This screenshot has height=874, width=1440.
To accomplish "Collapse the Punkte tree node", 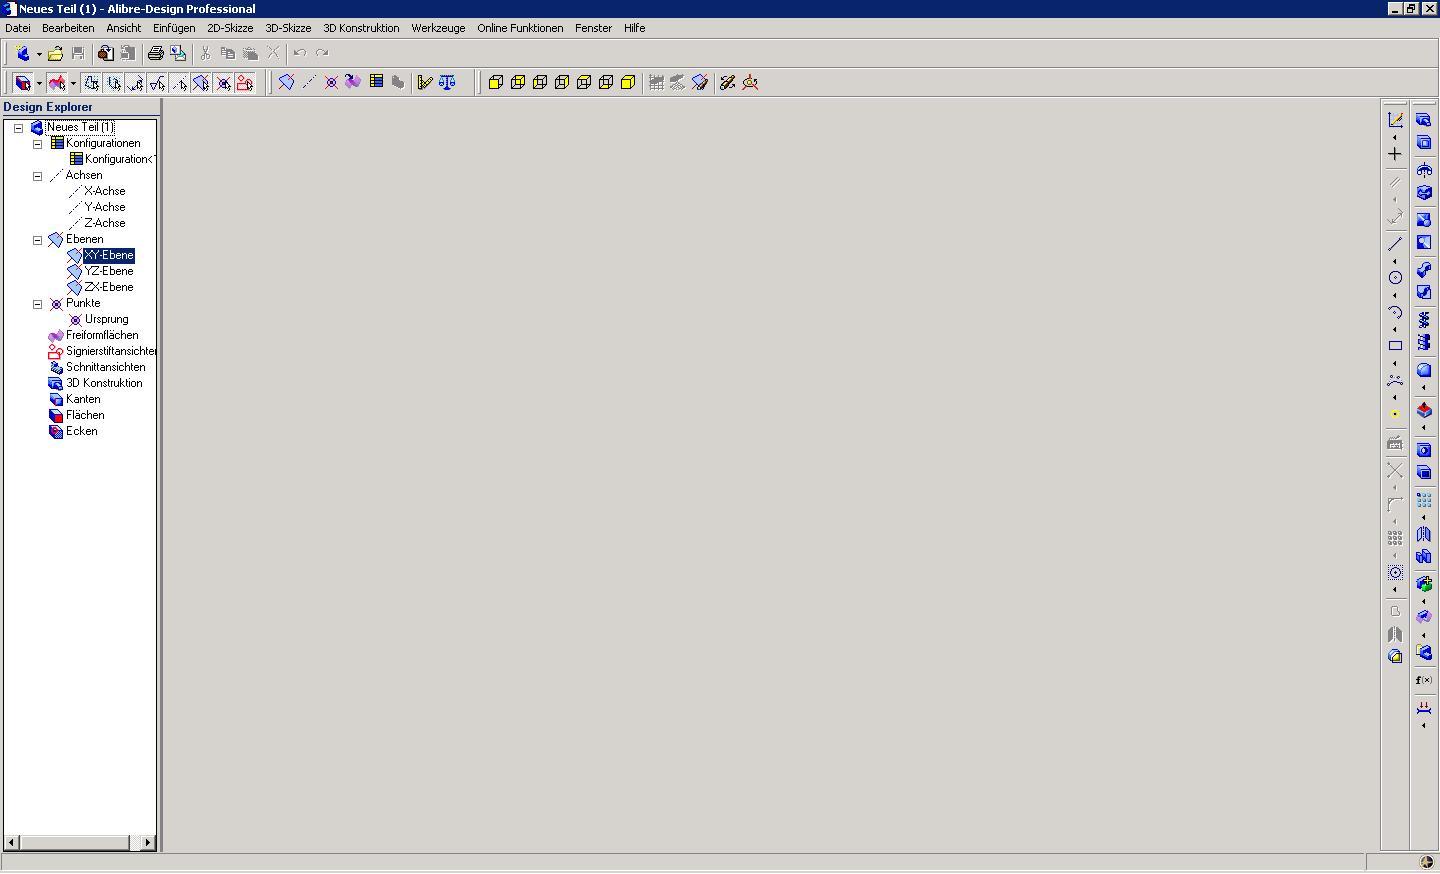I will (x=38, y=304).
